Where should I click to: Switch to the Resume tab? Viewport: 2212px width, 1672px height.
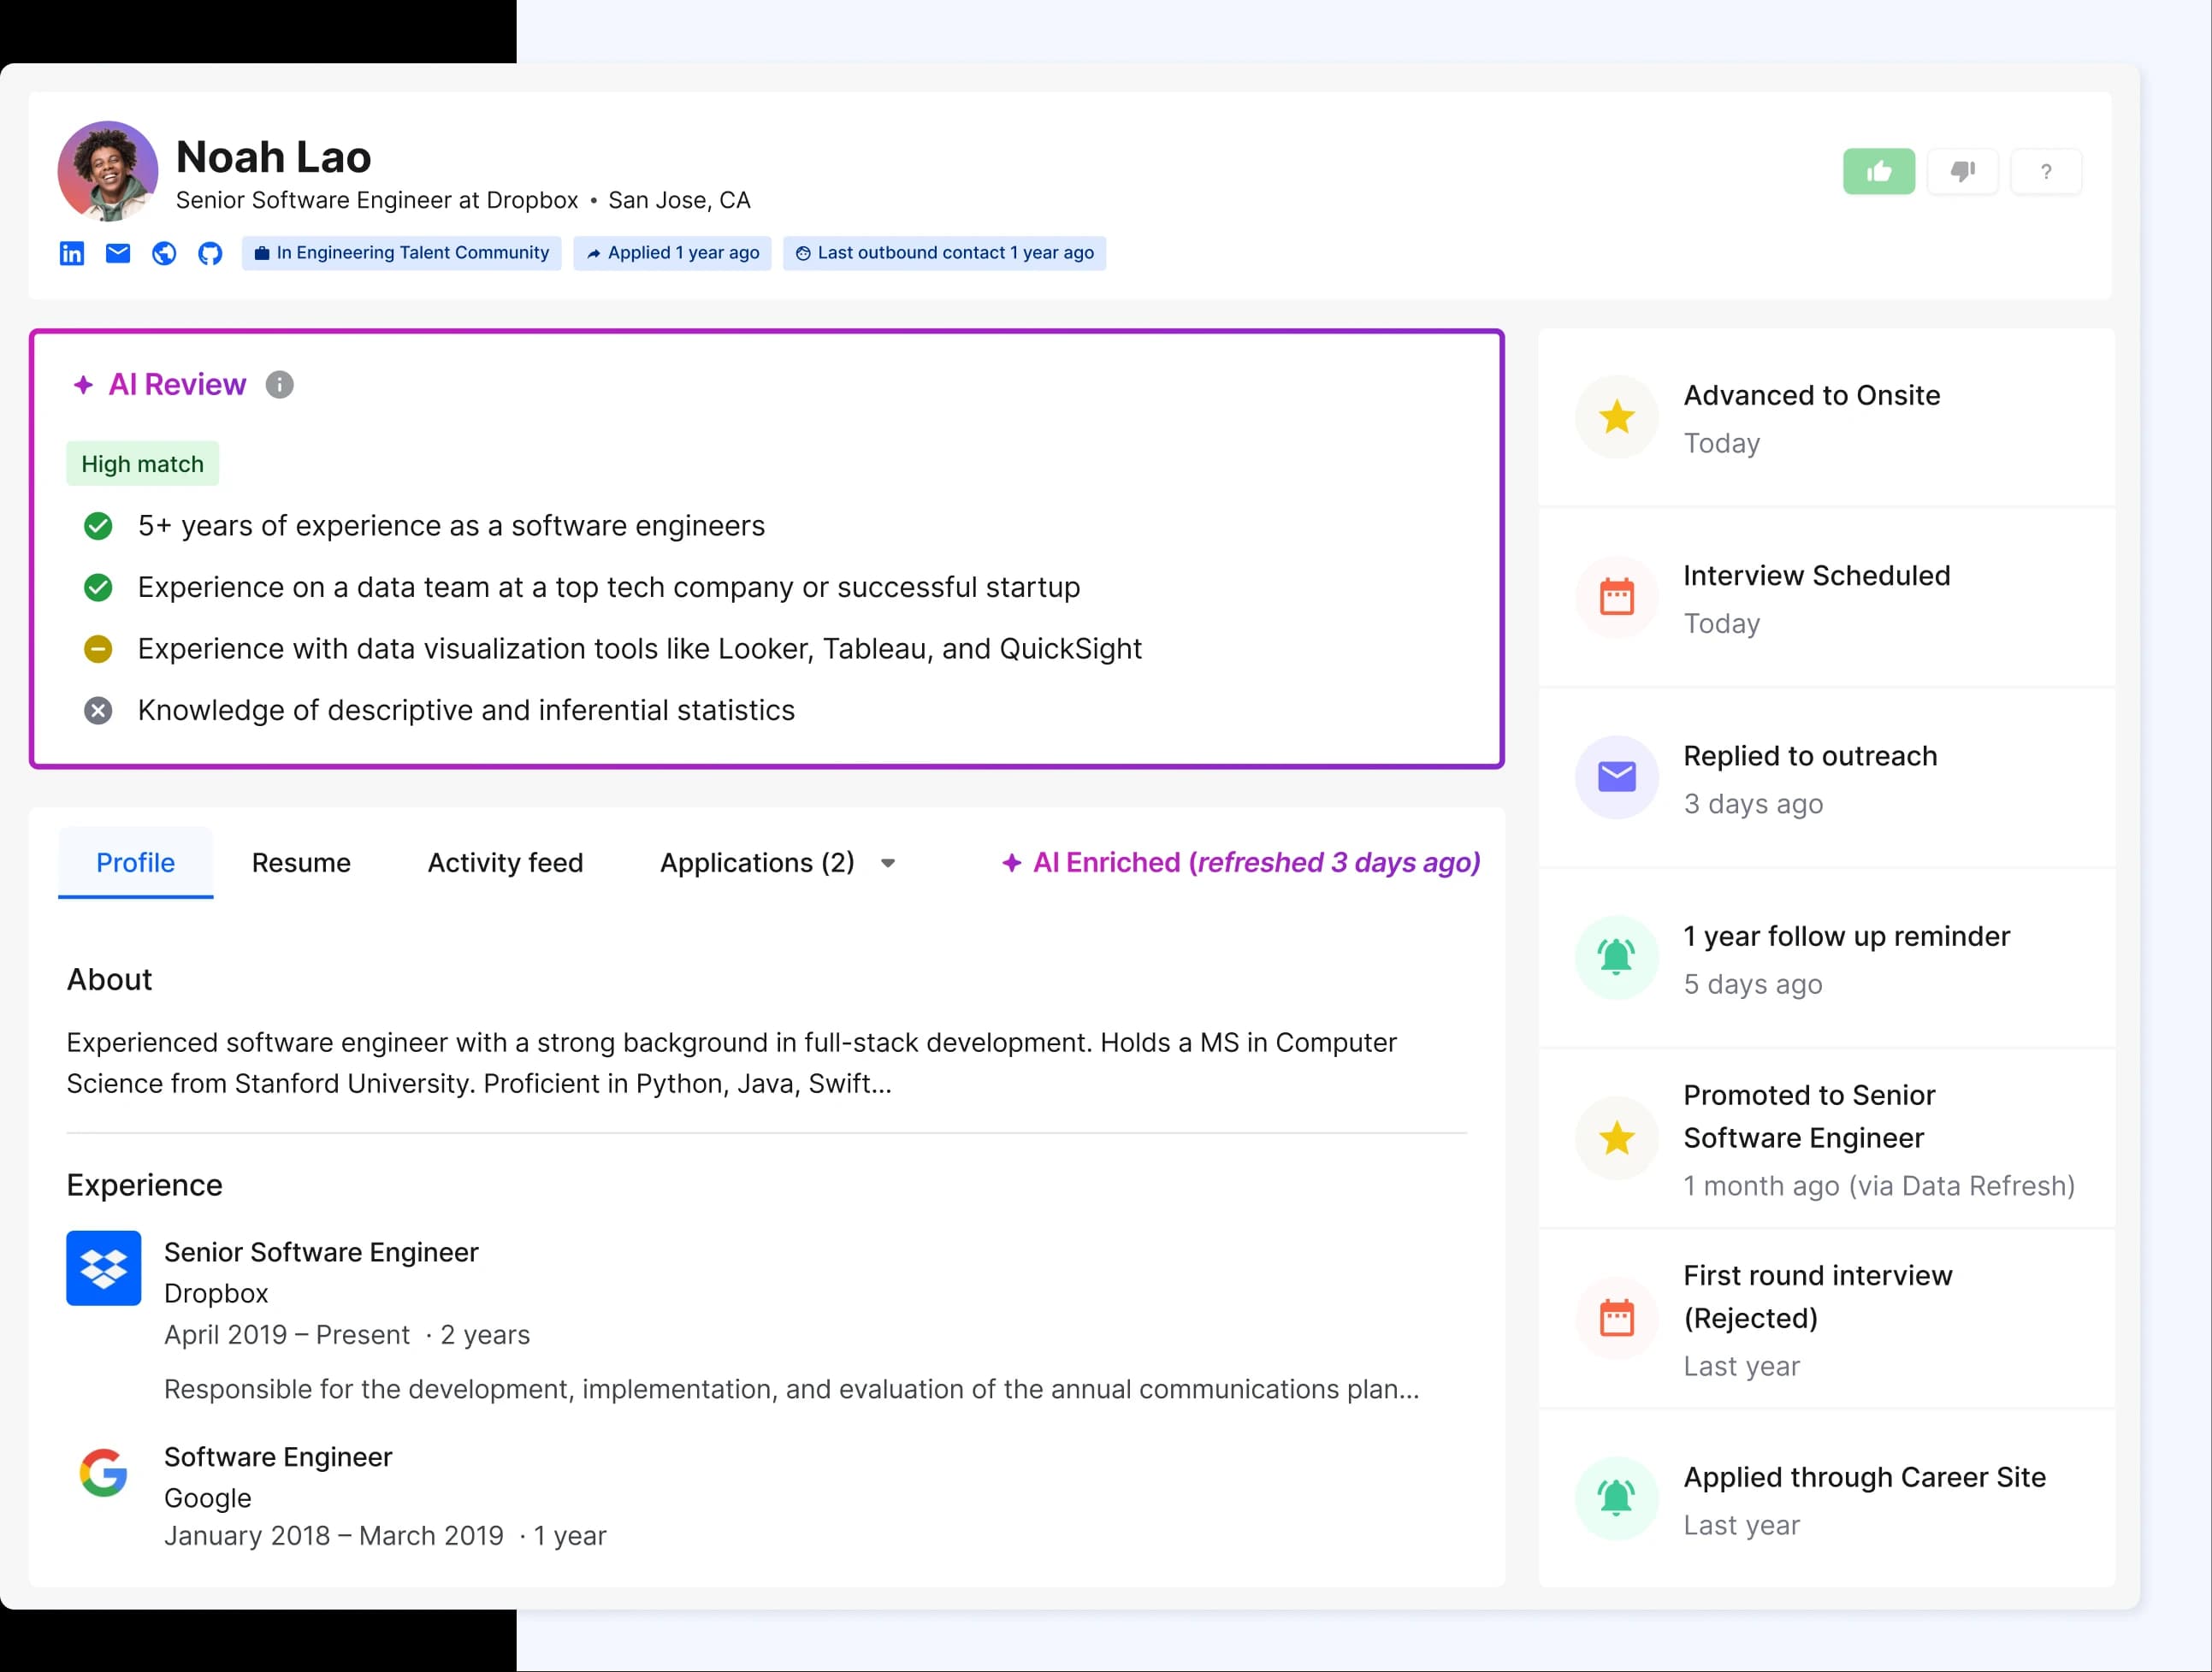point(301,862)
